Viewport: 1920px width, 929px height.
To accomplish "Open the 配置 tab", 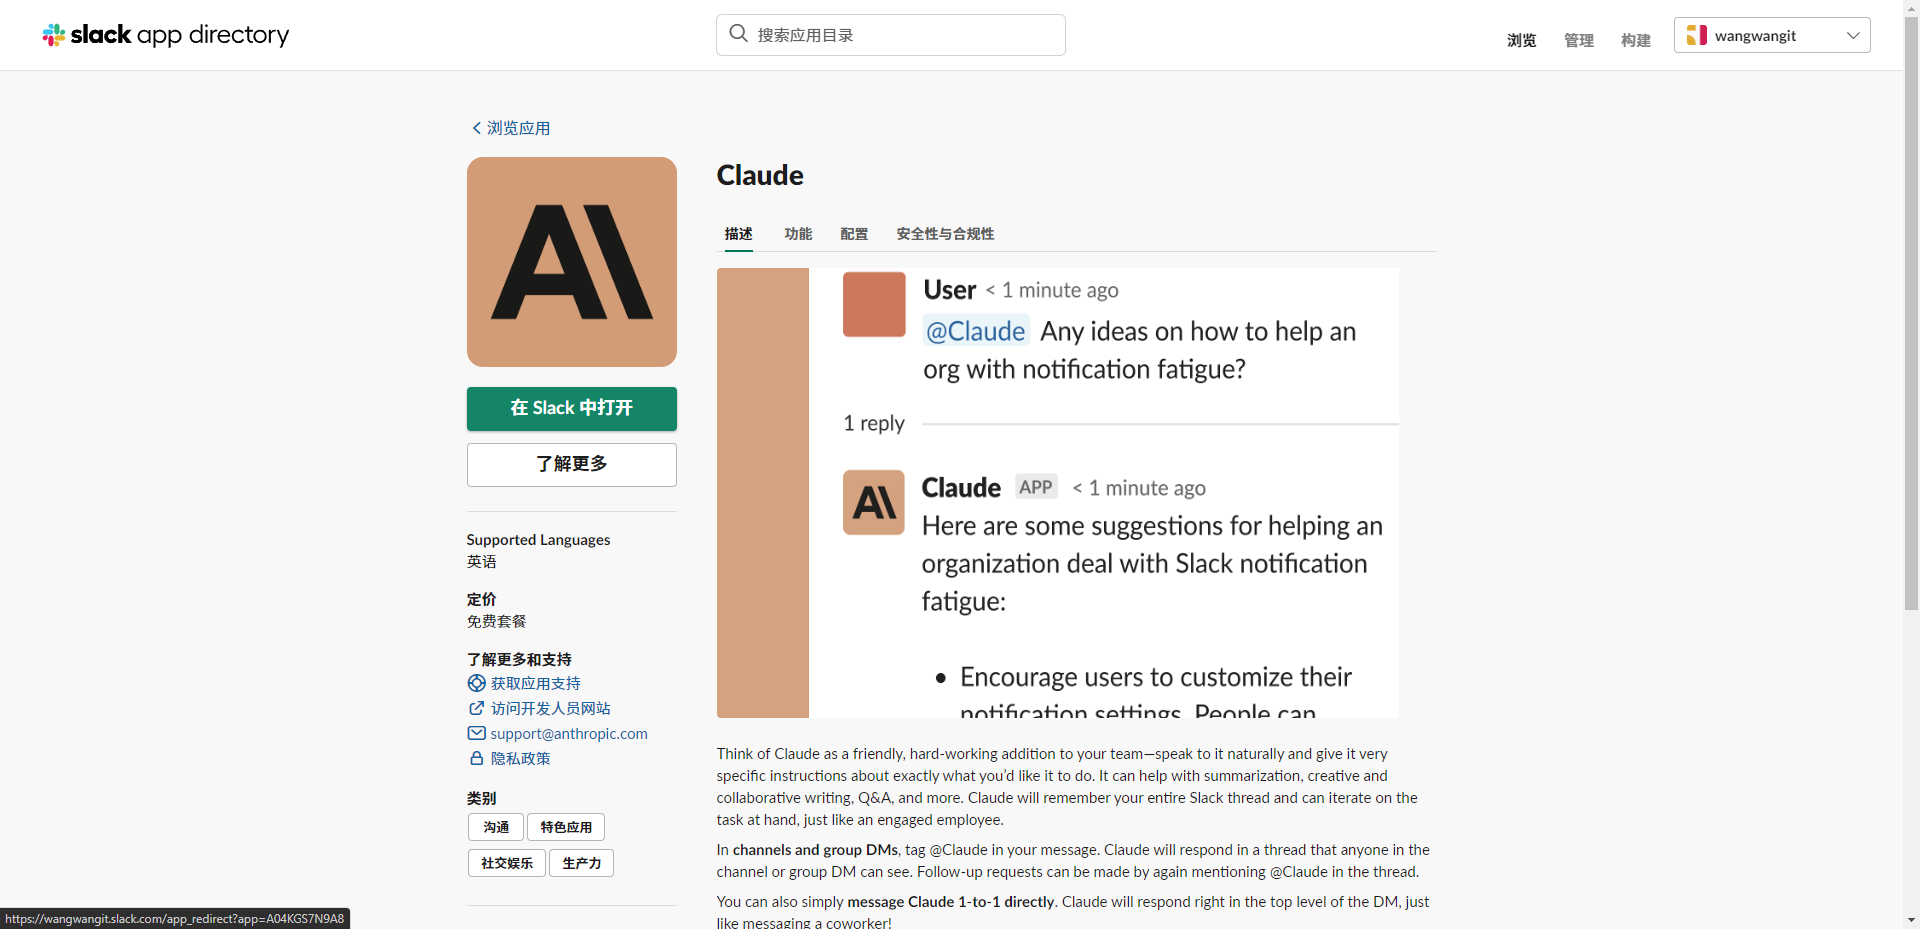I will (x=853, y=234).
